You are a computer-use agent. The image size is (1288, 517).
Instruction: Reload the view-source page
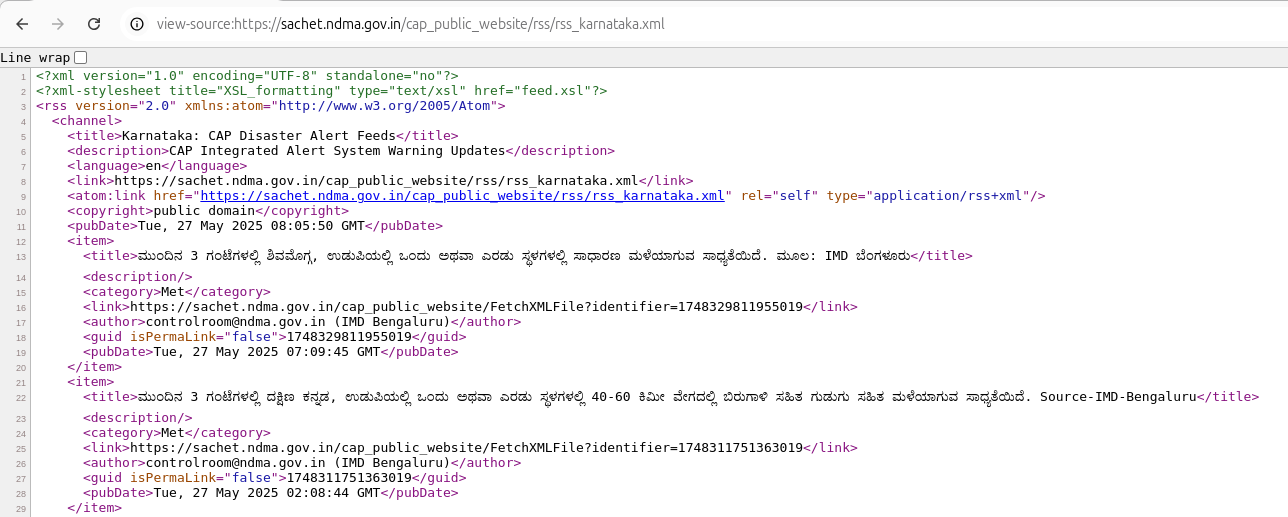94,23
